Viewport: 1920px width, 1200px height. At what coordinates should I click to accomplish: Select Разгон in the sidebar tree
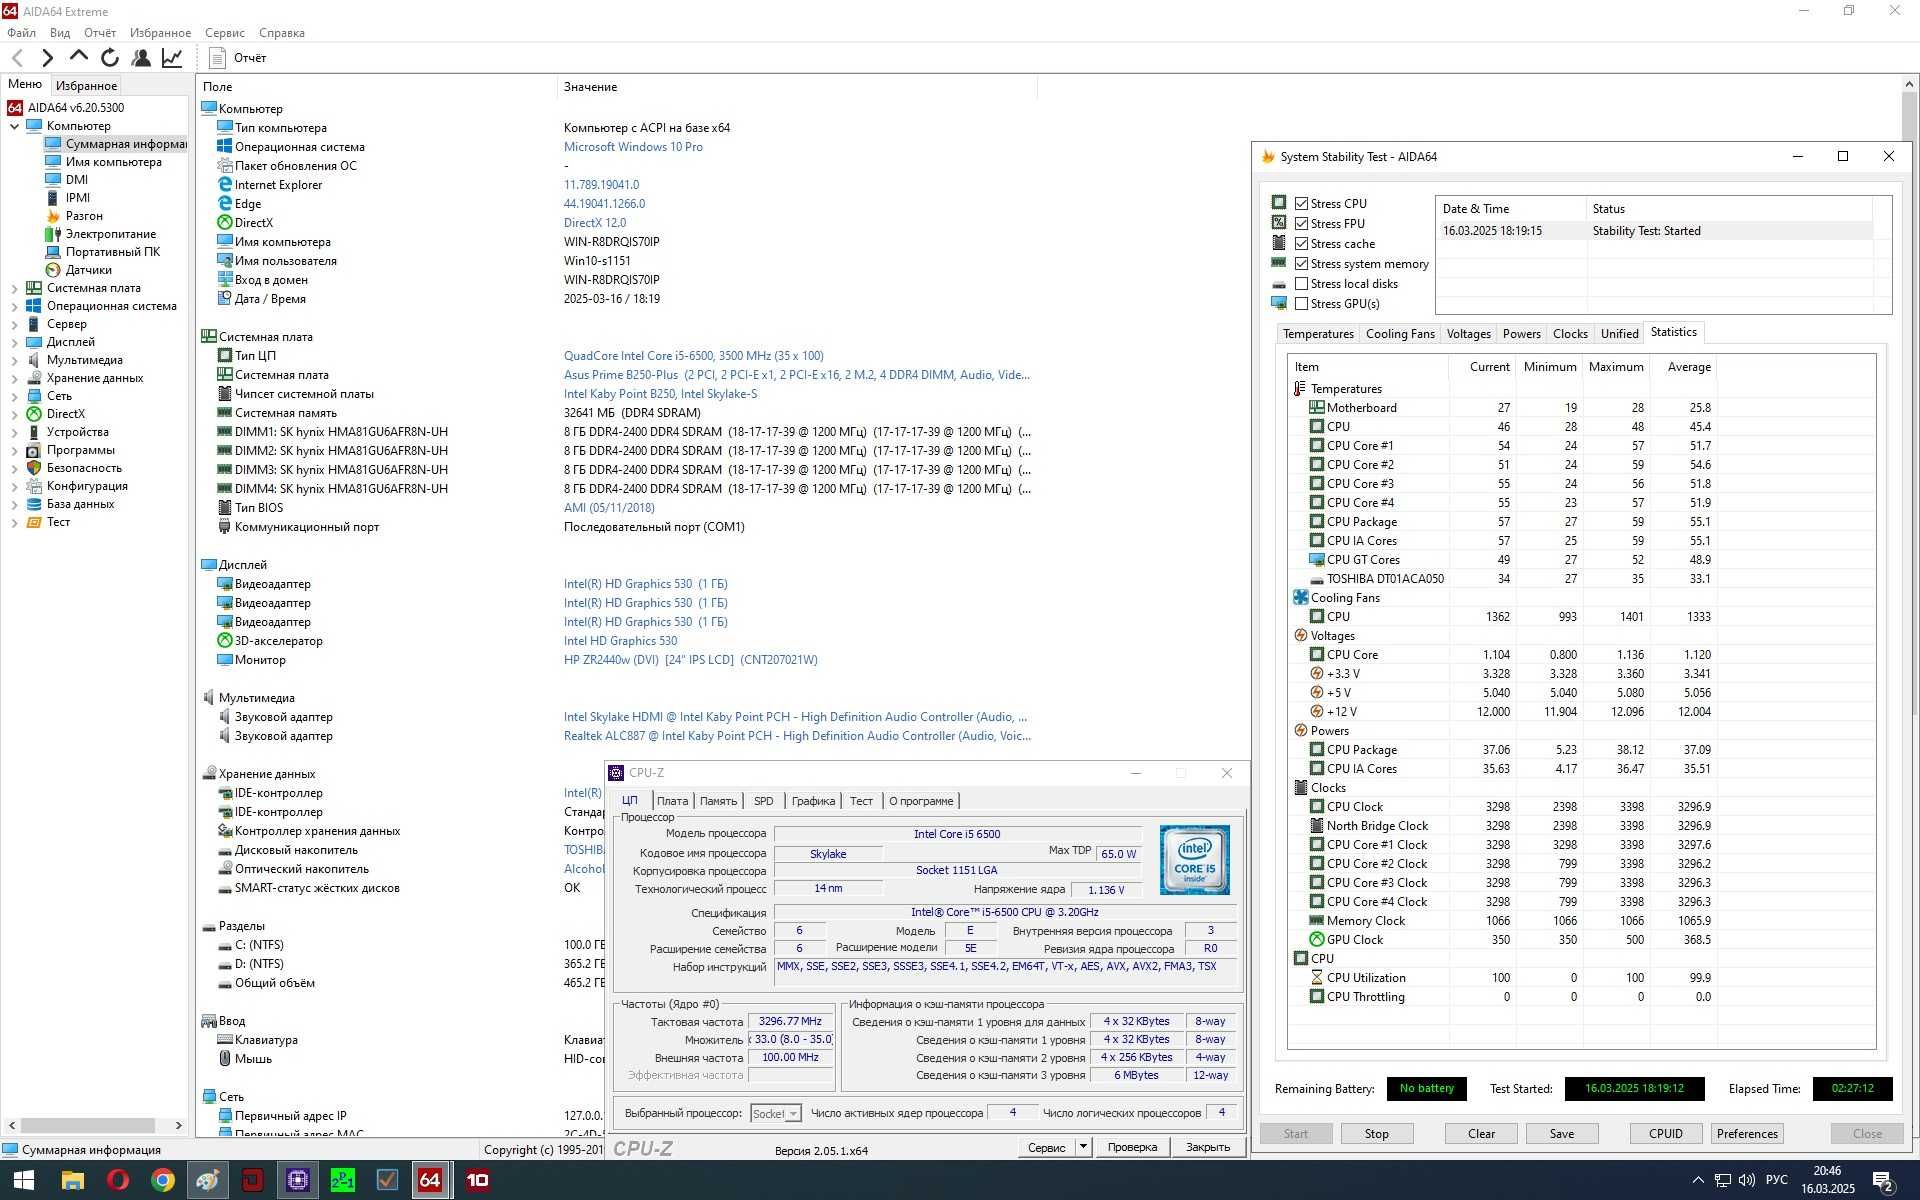coord(84,216)
